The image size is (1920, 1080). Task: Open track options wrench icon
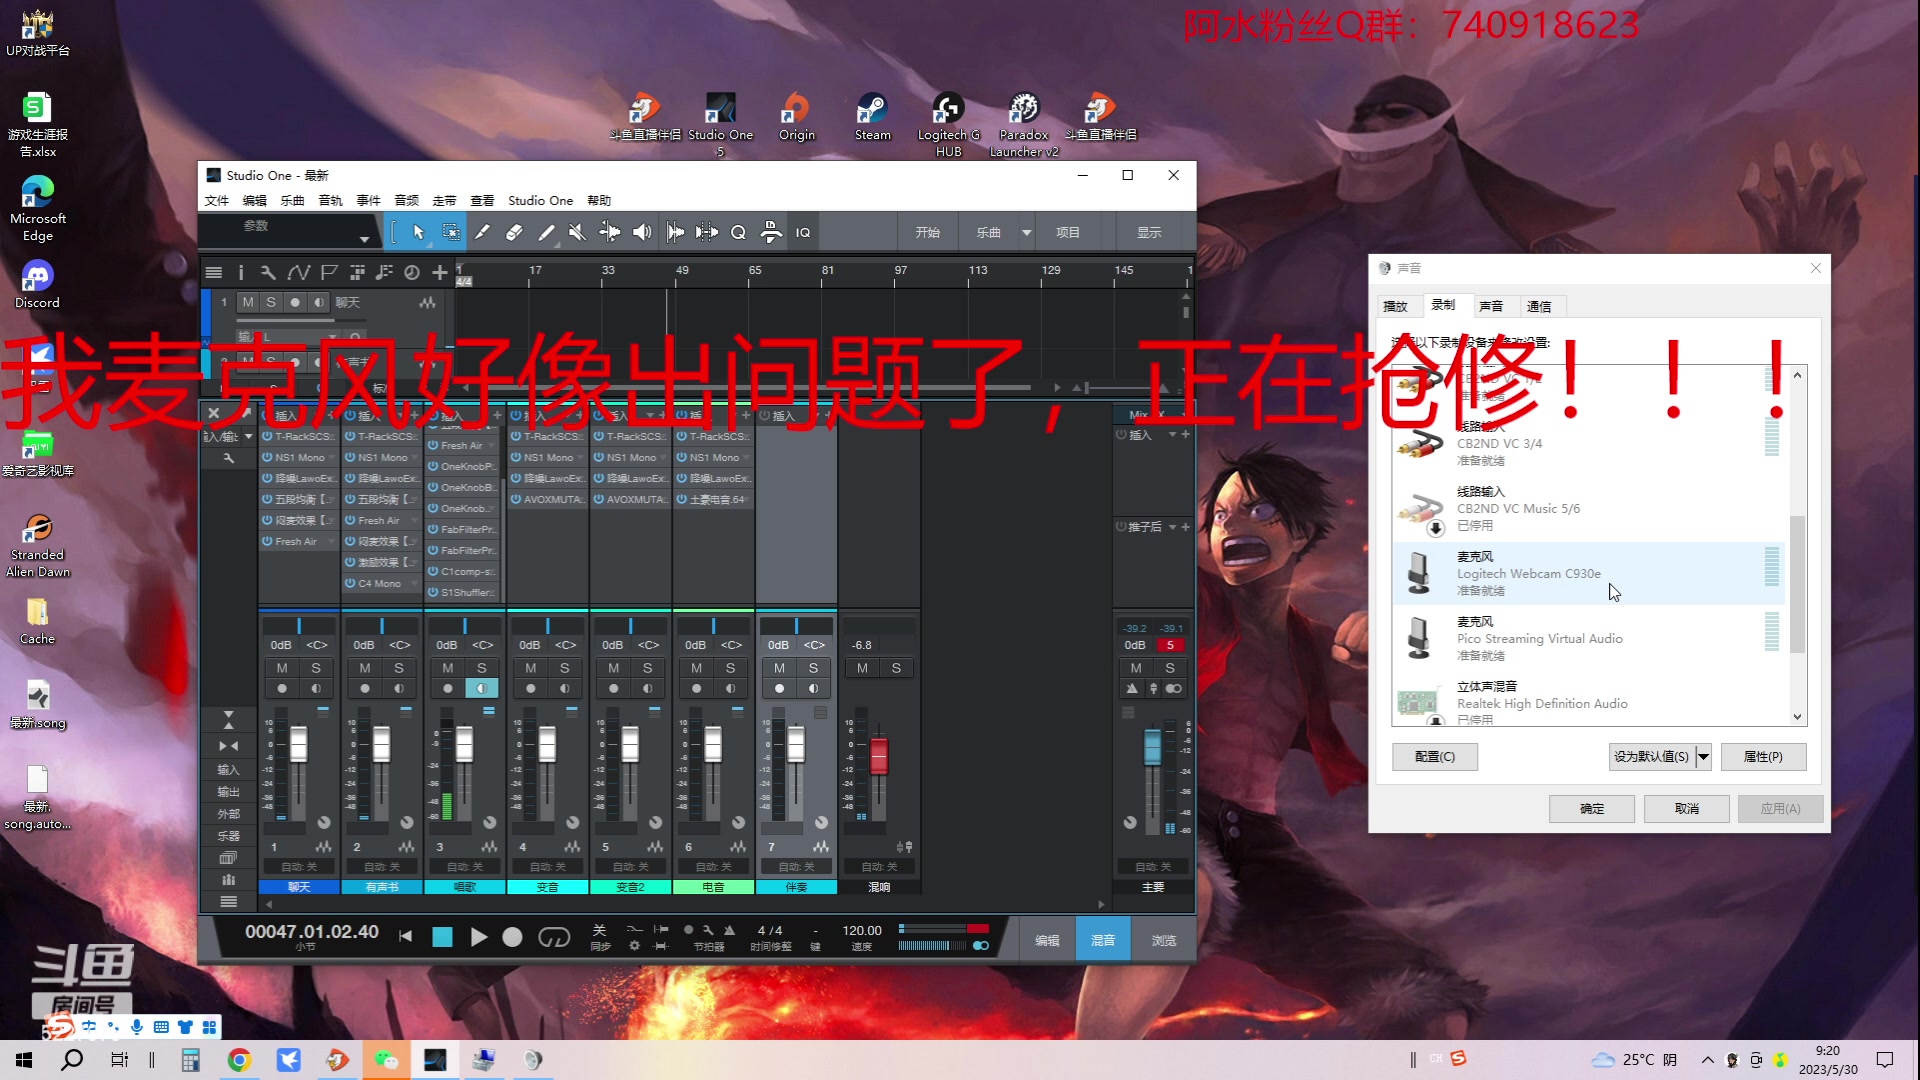268,272
